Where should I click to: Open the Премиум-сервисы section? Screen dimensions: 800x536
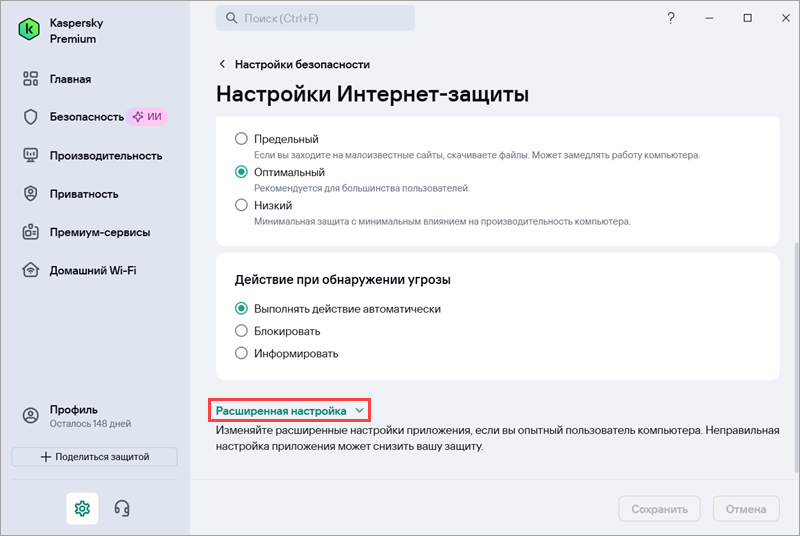[100, 232]
